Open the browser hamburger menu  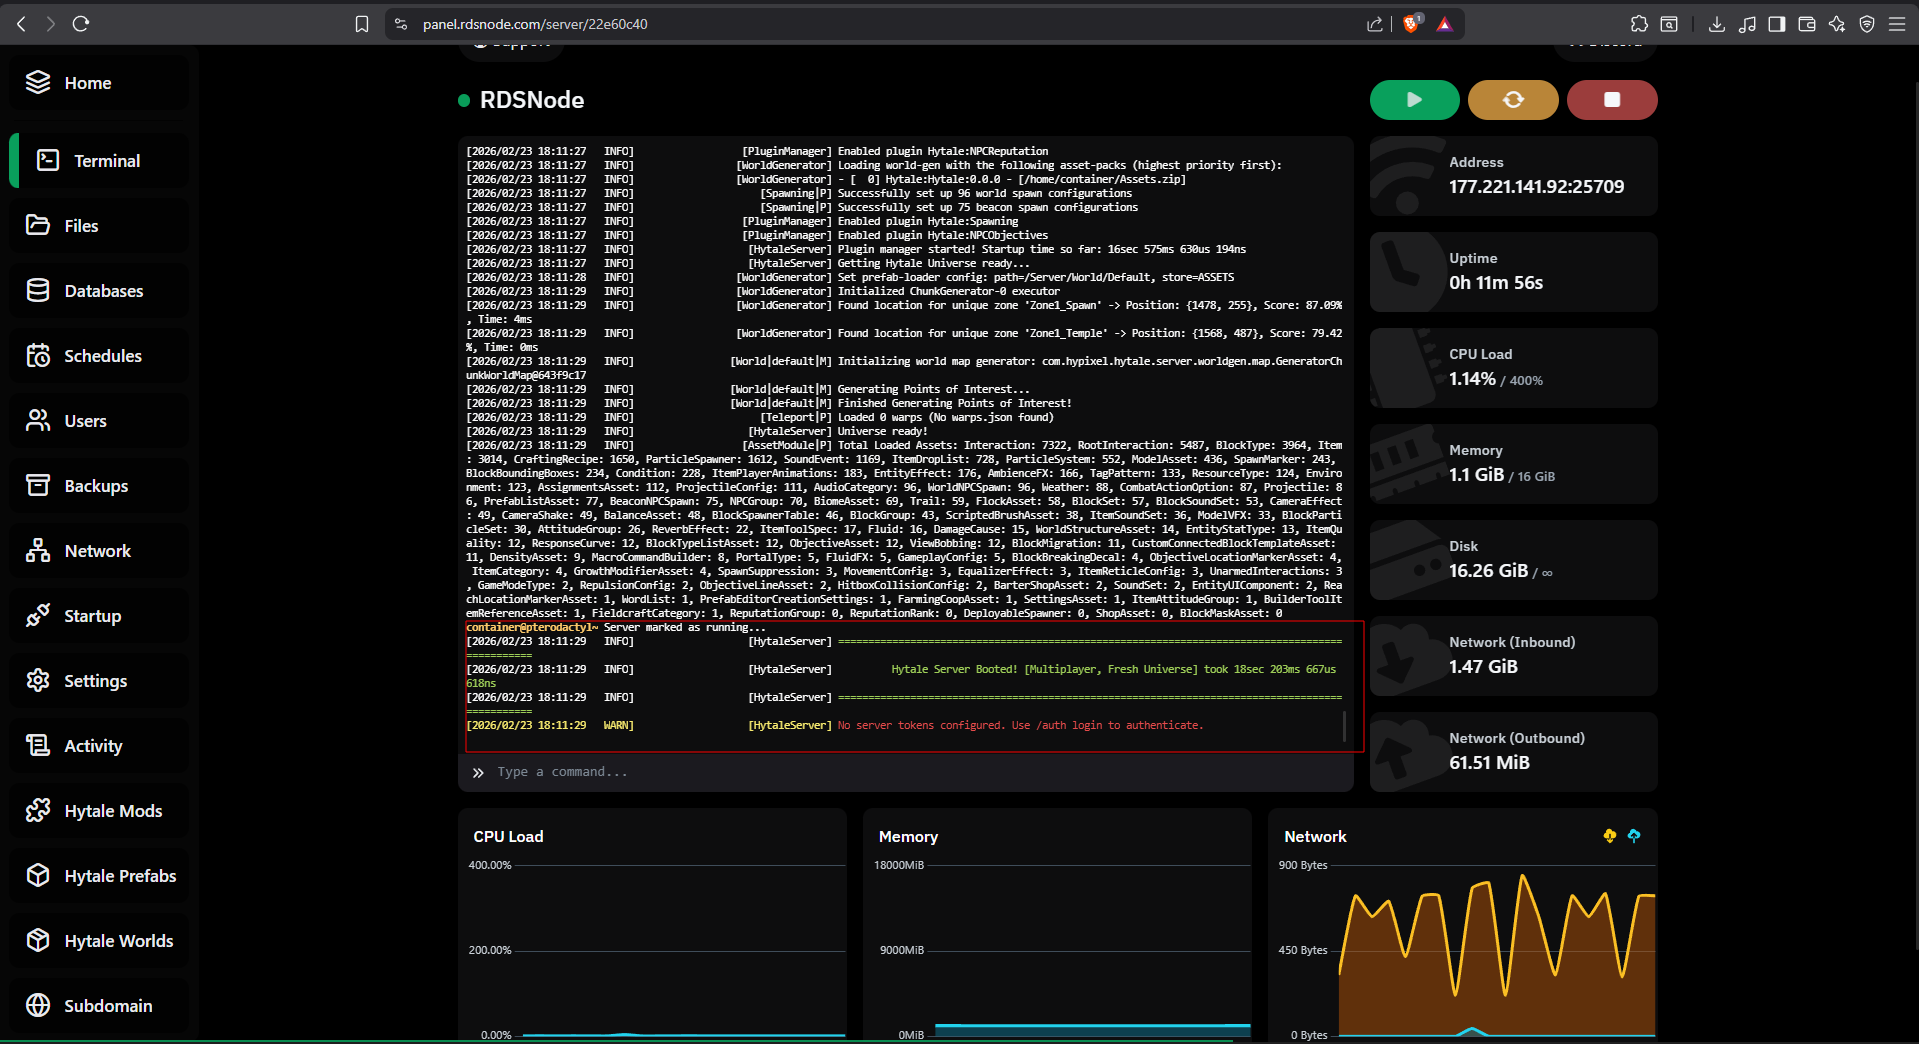tap(1896, 24)
